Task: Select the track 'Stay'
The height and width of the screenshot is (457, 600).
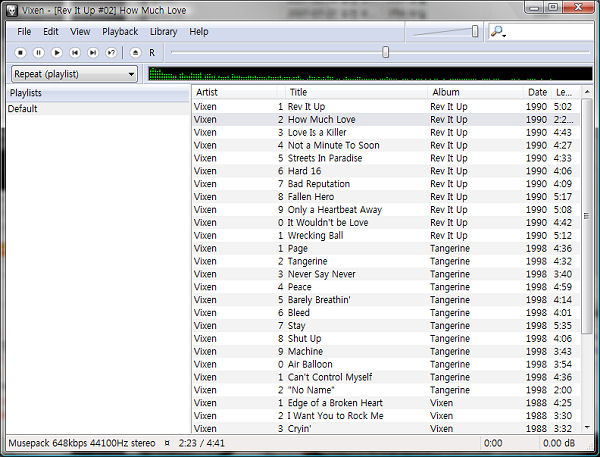Action: [386, 326]
